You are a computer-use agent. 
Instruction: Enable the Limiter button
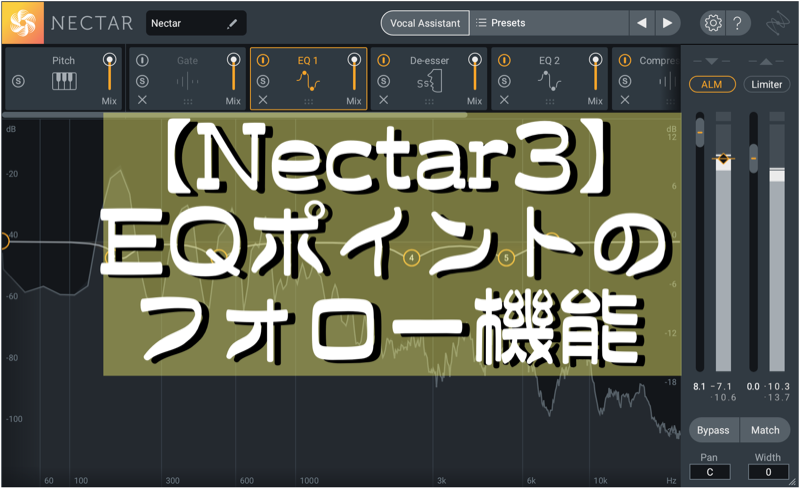(766, 84)
